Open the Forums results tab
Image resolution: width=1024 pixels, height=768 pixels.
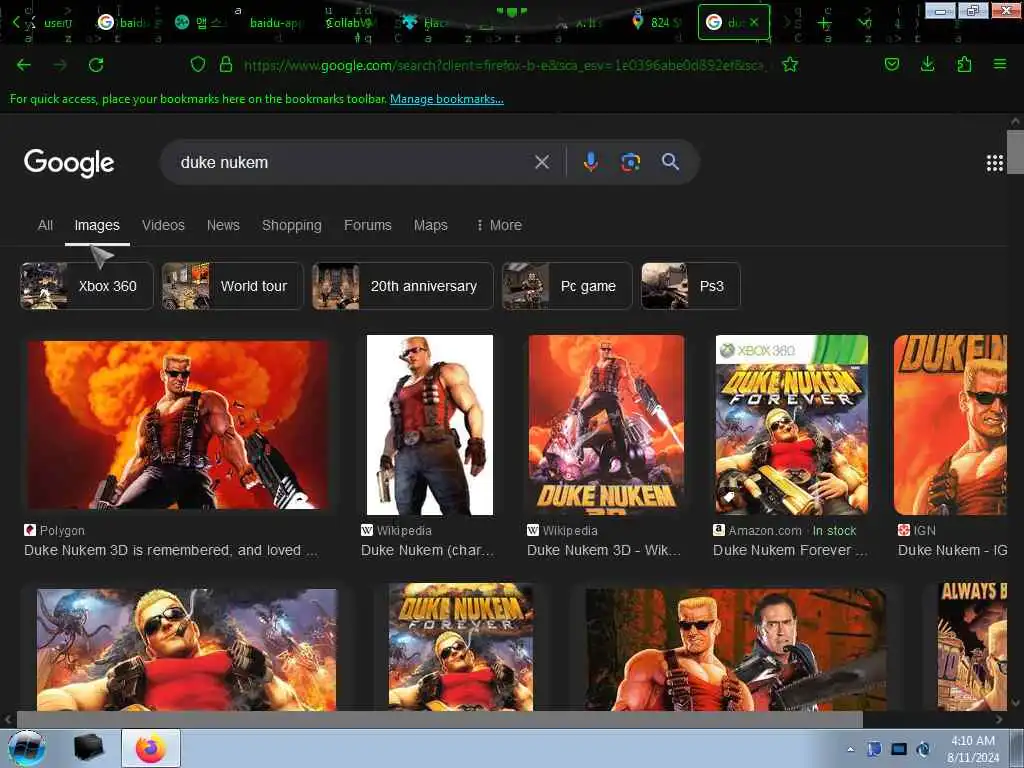pos(368,225)
